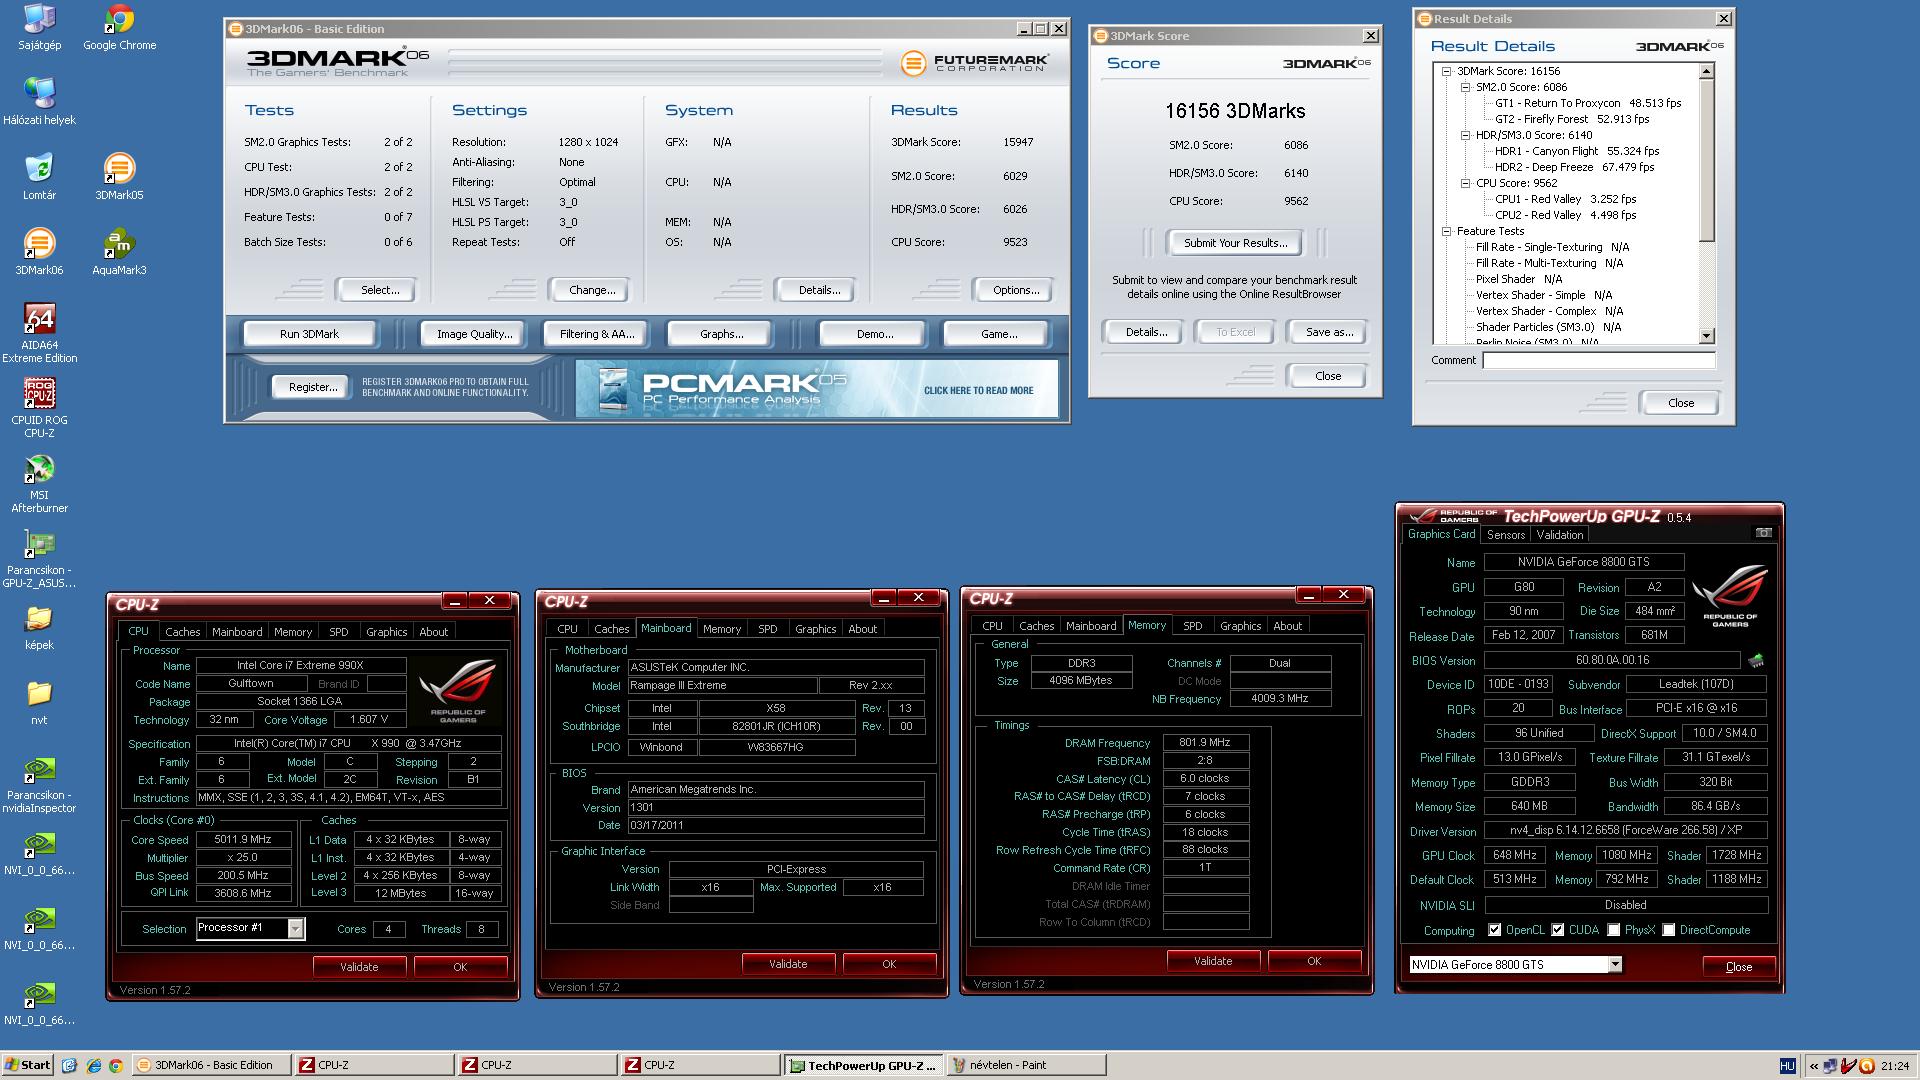This screenshot has width=1920, height=1080.
Task: Toggle the PhysX checkbox in GPU-Z
Action: [x=1613, y=930]
